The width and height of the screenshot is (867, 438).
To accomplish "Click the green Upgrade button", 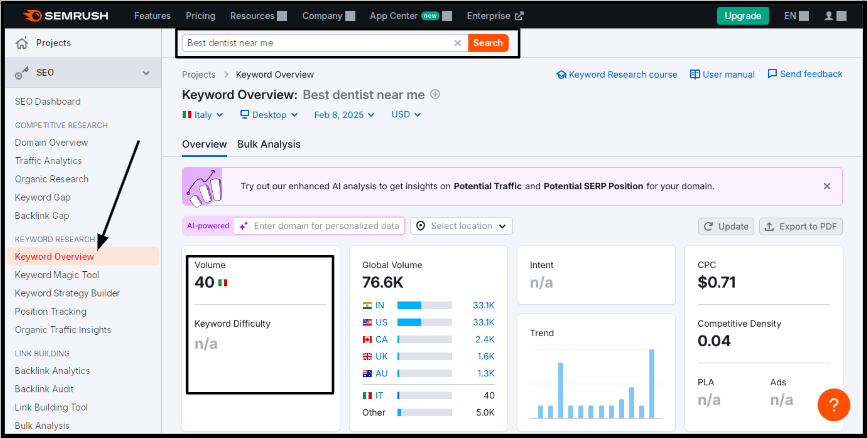I will (743, 16).
